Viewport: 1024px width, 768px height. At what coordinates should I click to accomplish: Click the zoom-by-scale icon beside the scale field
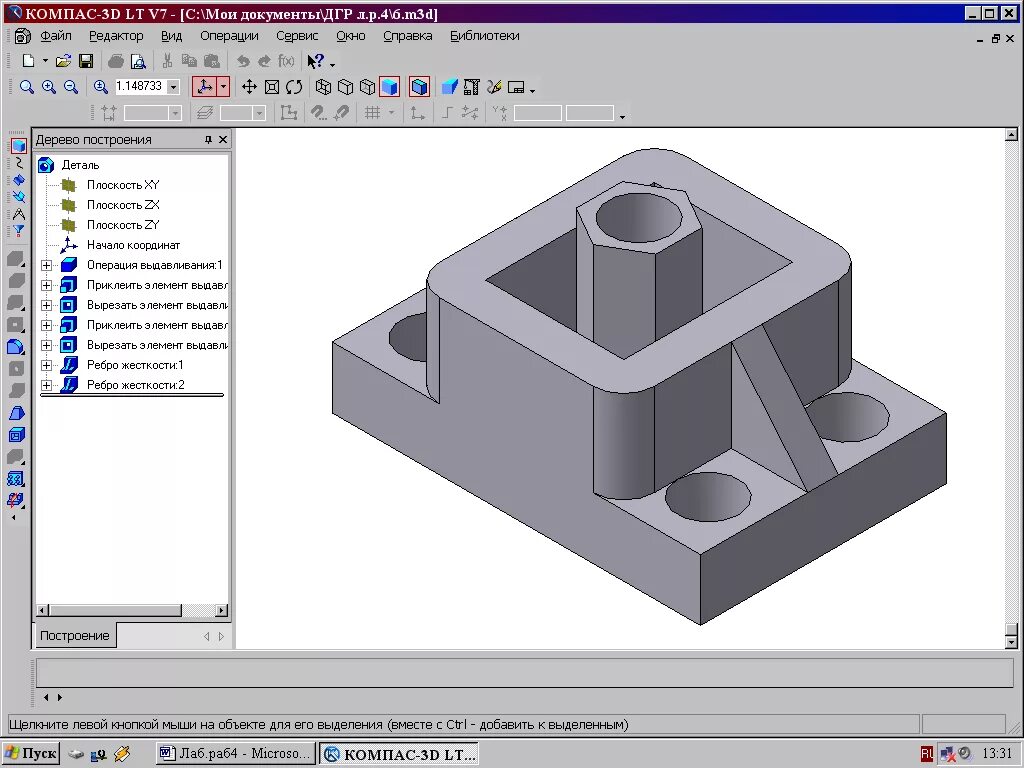(x=101, y=87)
